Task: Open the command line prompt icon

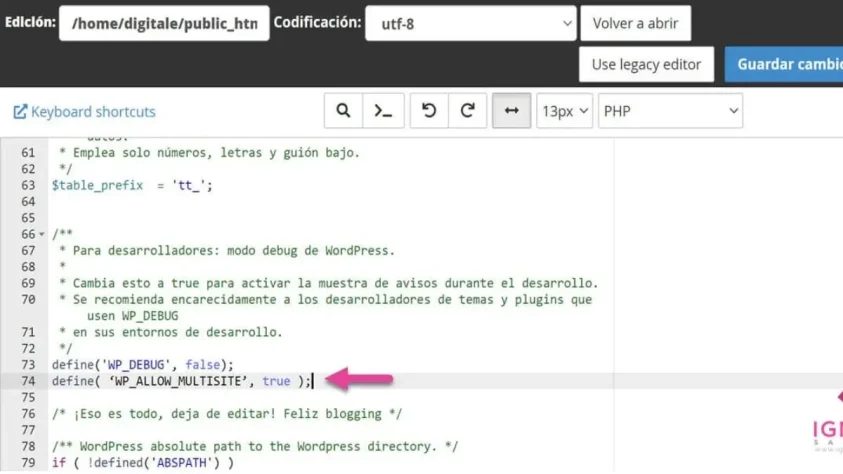Action: [383, 111]
